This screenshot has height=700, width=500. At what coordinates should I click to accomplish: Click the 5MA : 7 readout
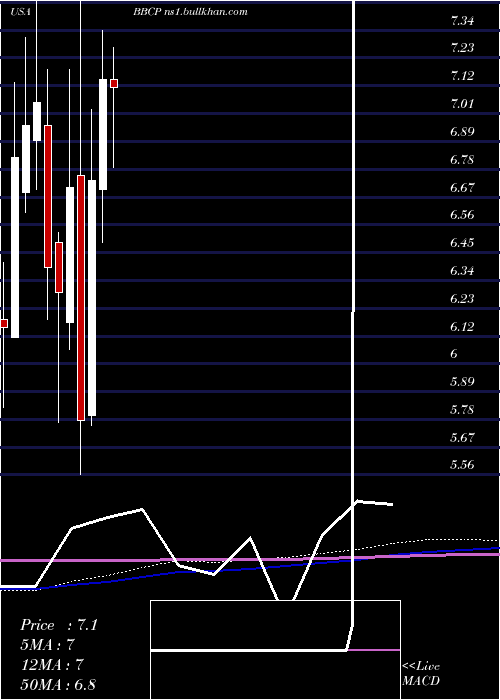(47, 645)
